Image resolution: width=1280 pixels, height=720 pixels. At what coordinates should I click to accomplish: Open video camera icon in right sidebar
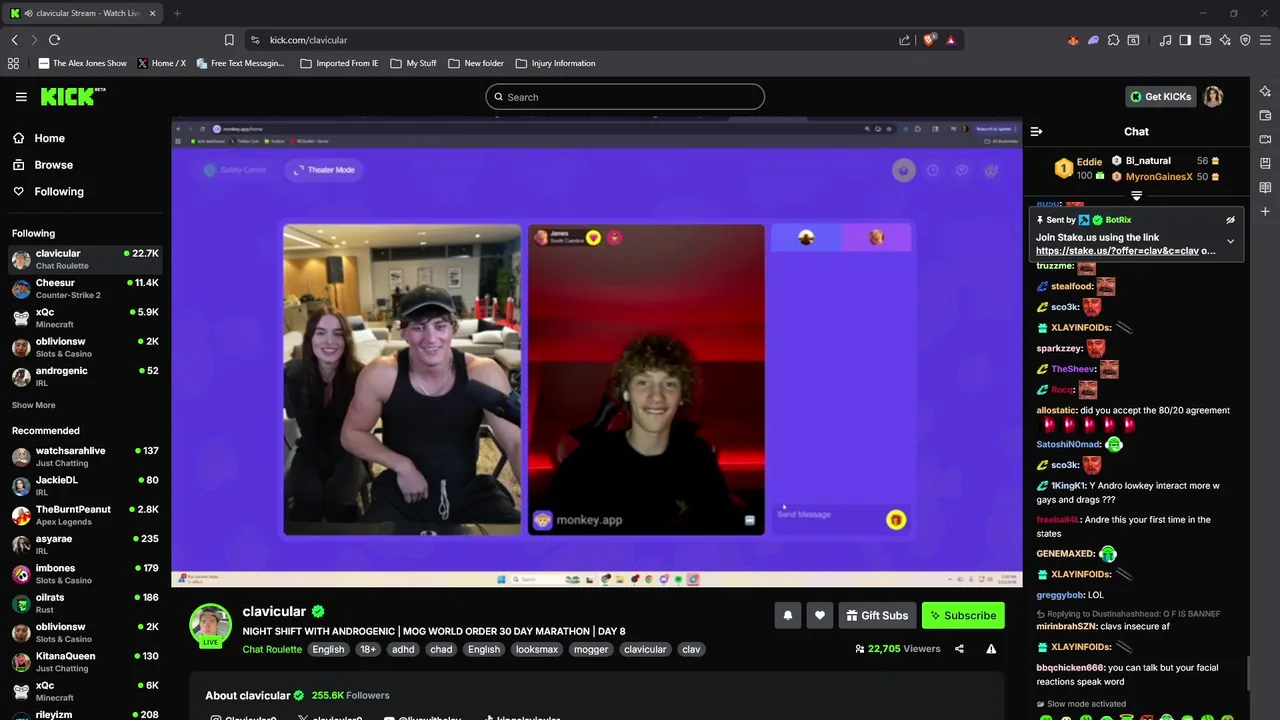(x=1265, y=139)
